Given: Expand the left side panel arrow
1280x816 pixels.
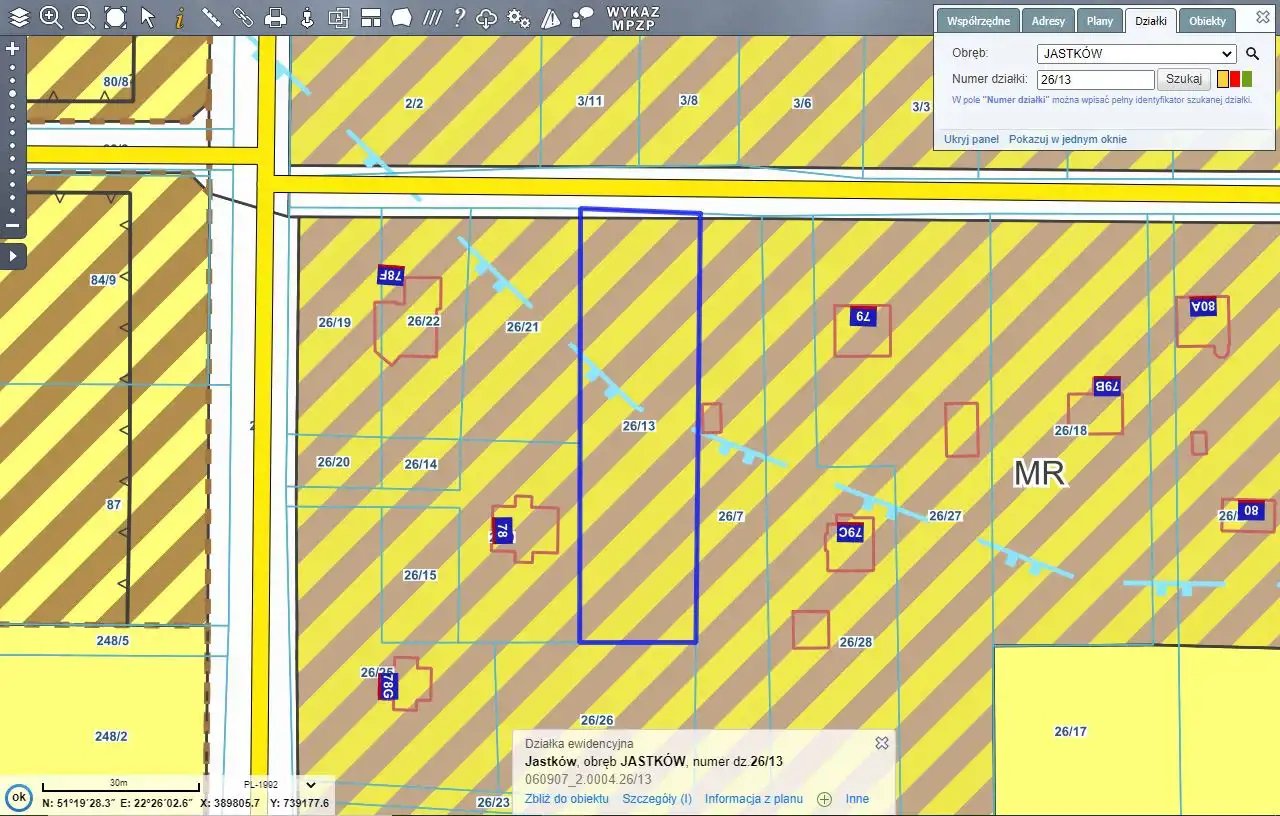Looking at the screenshot, I should tap(13, 256).
